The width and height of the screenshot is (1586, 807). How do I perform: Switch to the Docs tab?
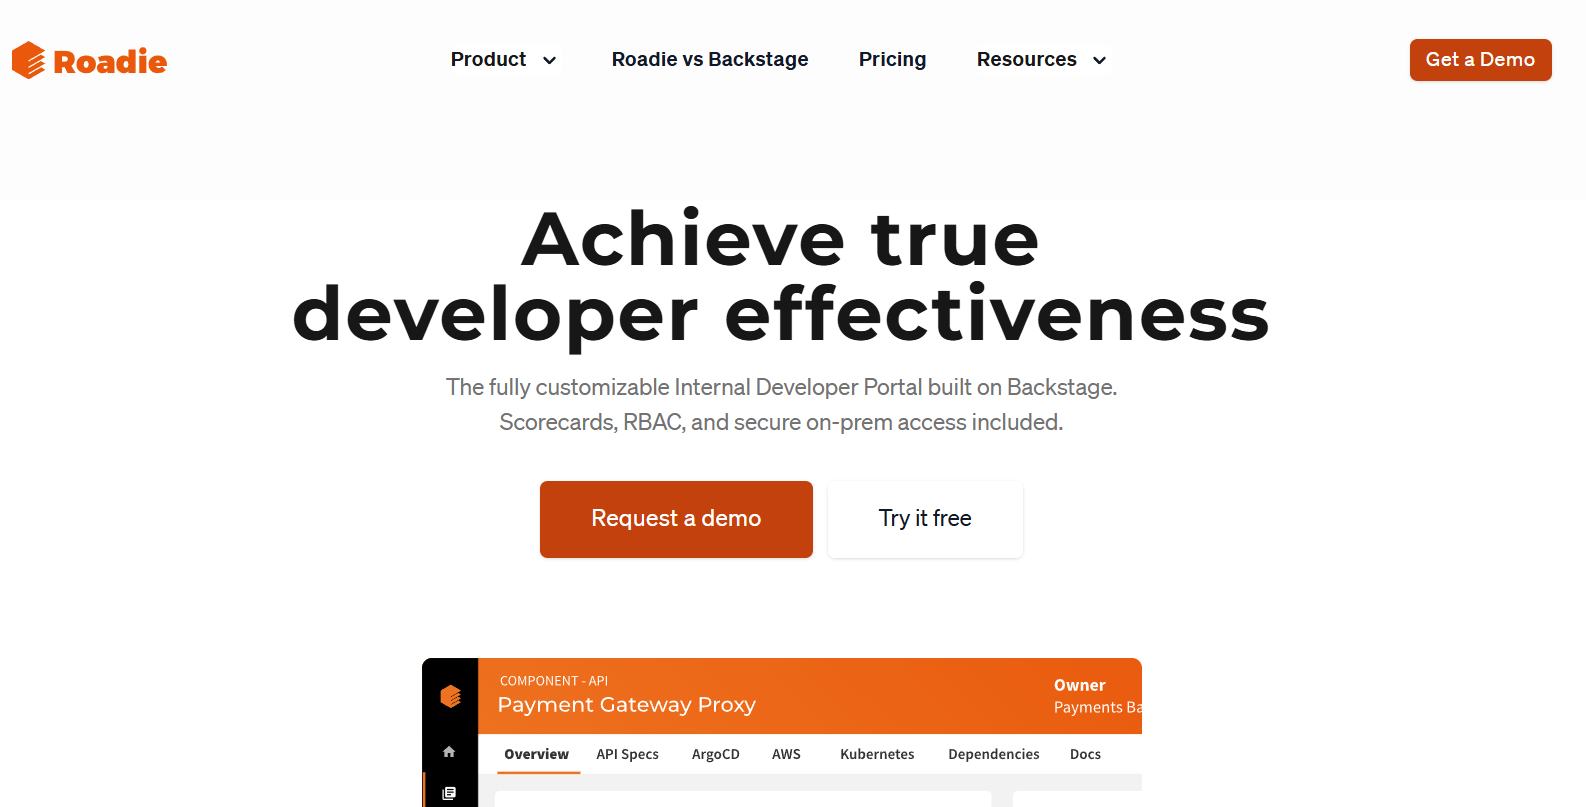pos(1085,754)
